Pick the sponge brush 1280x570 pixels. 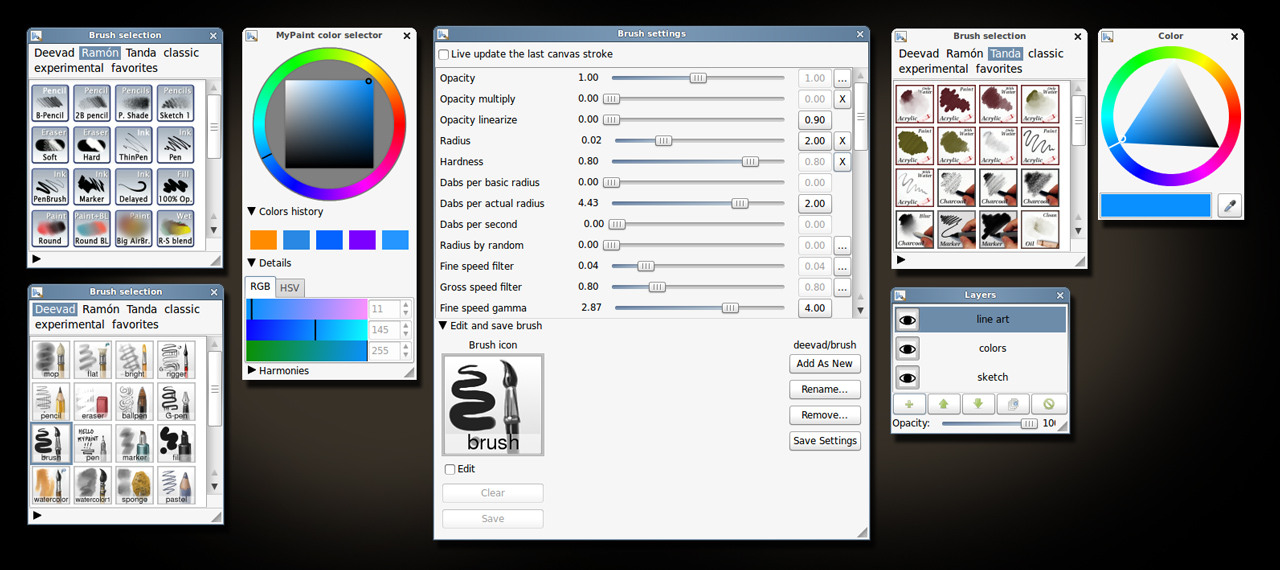[135, 485]
